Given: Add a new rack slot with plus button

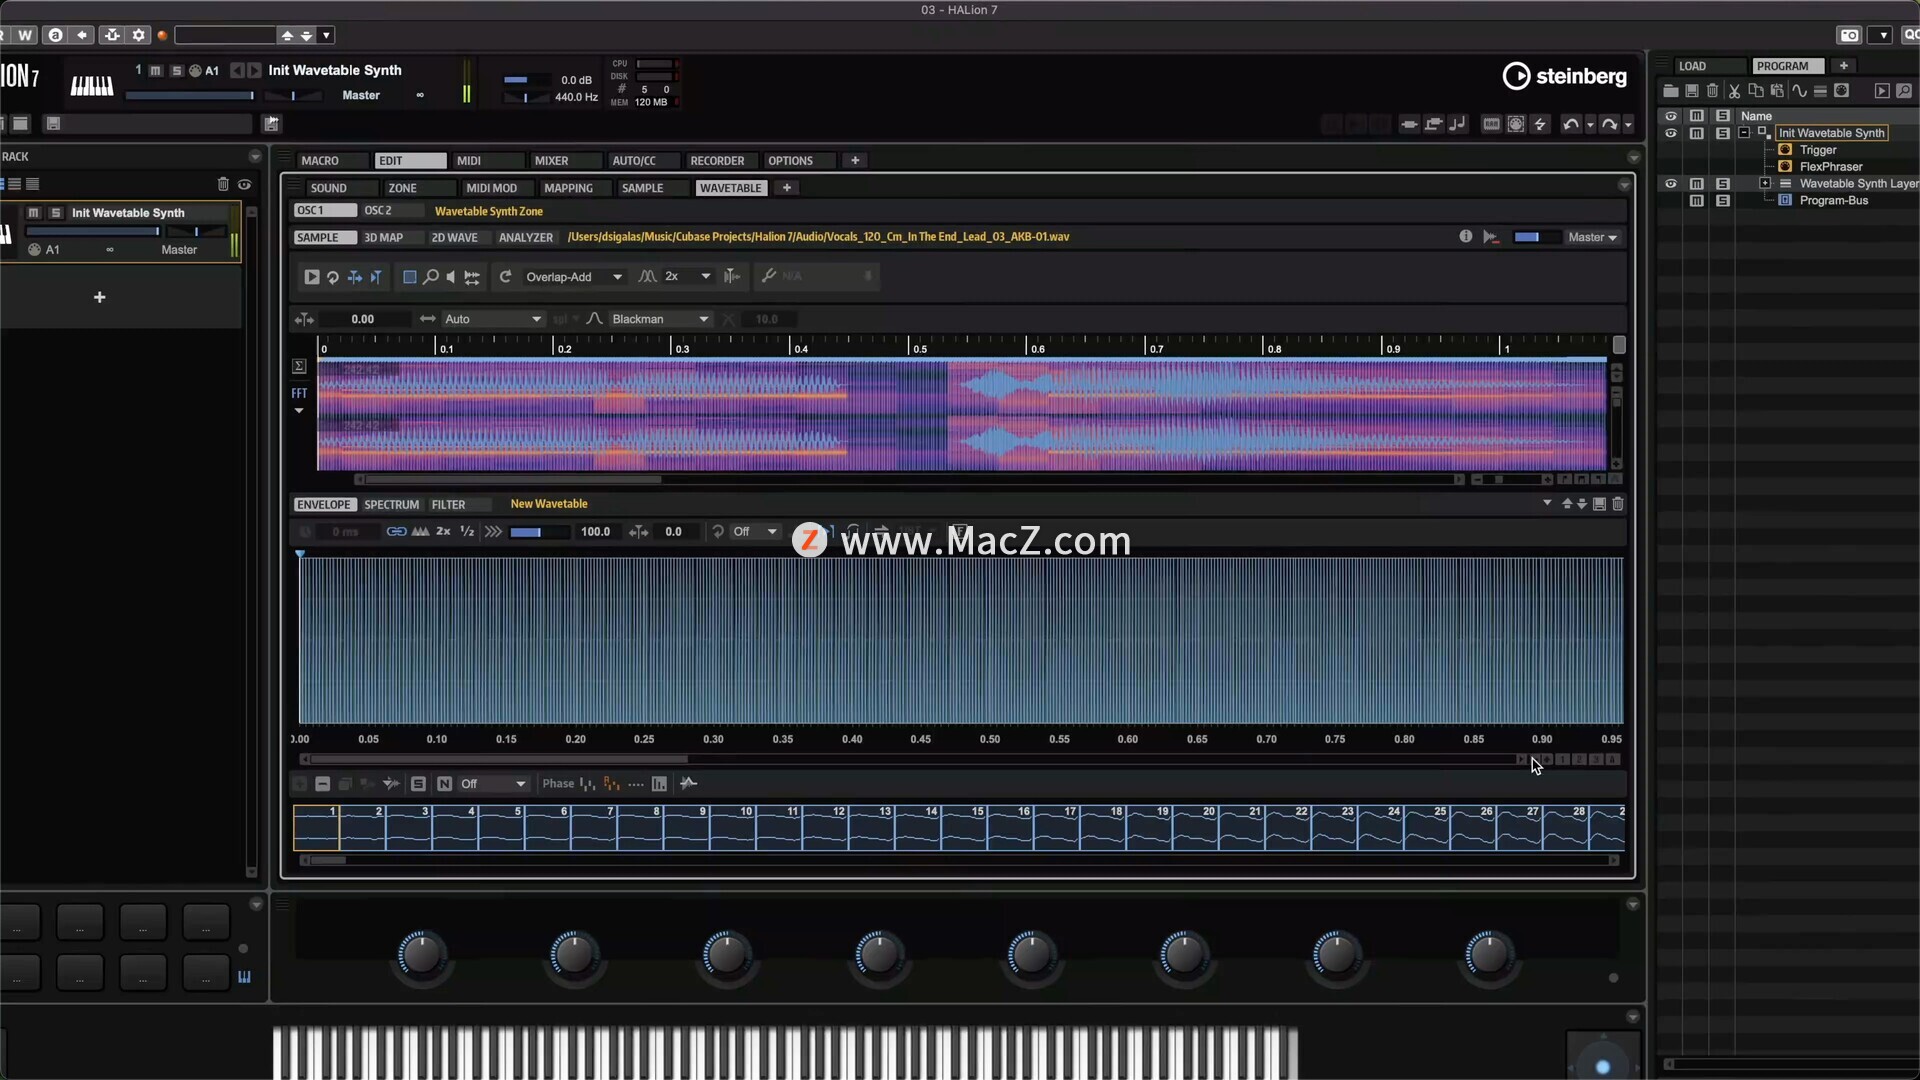Looking at the screenshot, I should pos(99,298).
